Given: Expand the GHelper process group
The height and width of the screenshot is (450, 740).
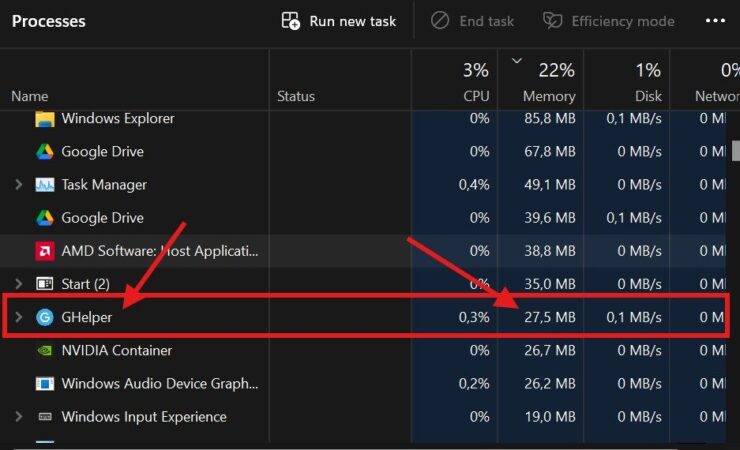Looking at the screenshot, I should click(18, 317).
